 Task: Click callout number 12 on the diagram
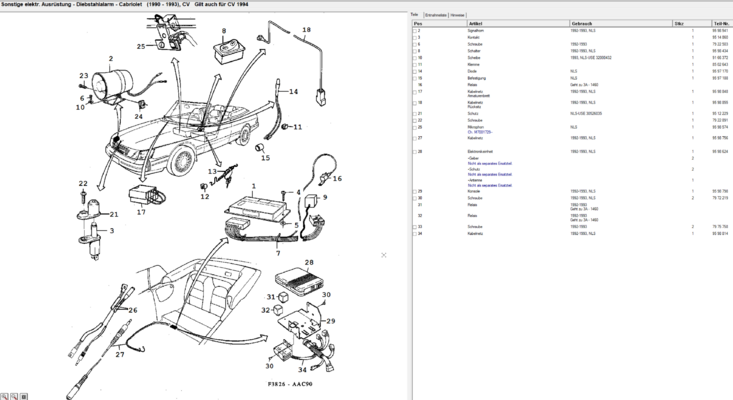coord(205,197)
